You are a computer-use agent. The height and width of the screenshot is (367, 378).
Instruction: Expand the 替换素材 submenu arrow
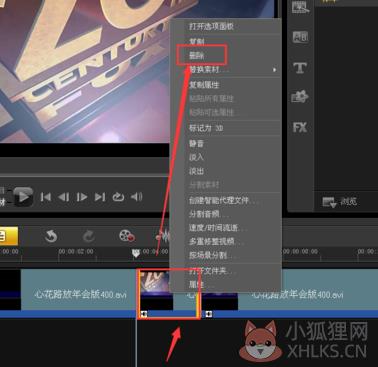point(274,70)
